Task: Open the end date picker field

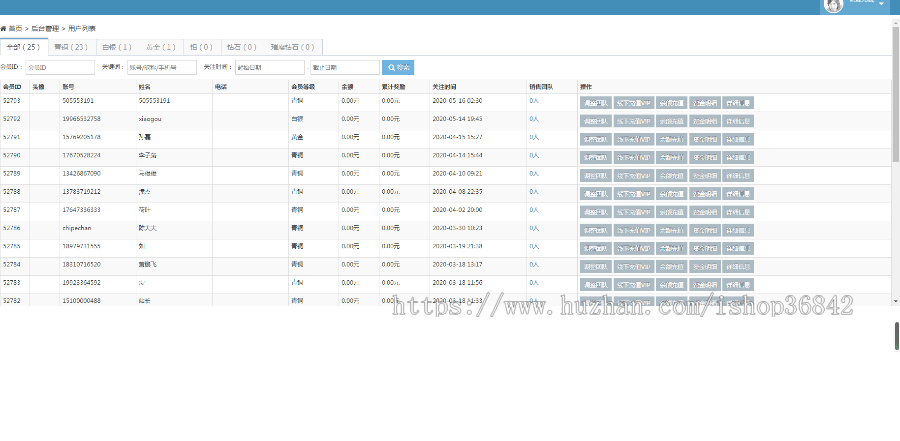Action: coord(343,67)
